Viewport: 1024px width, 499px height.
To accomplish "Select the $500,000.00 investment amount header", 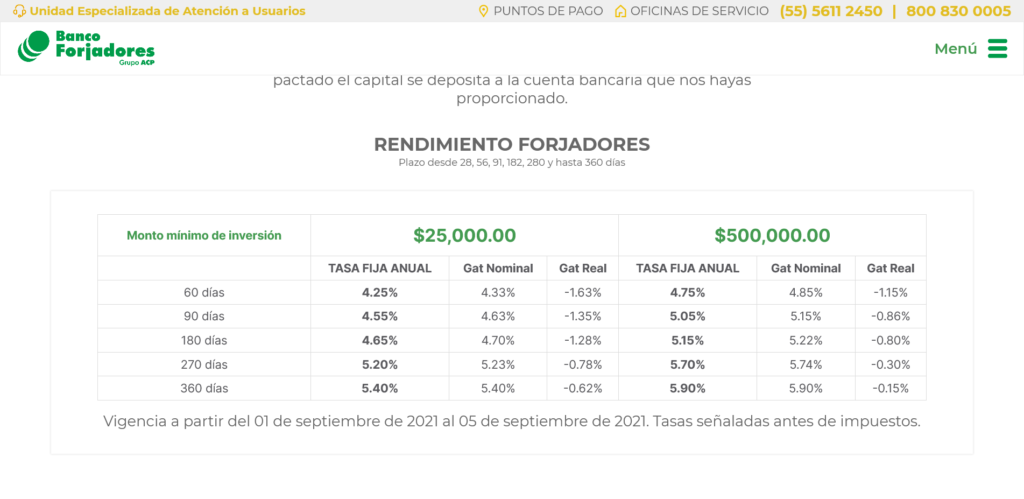I will click(x=772, y=235).
